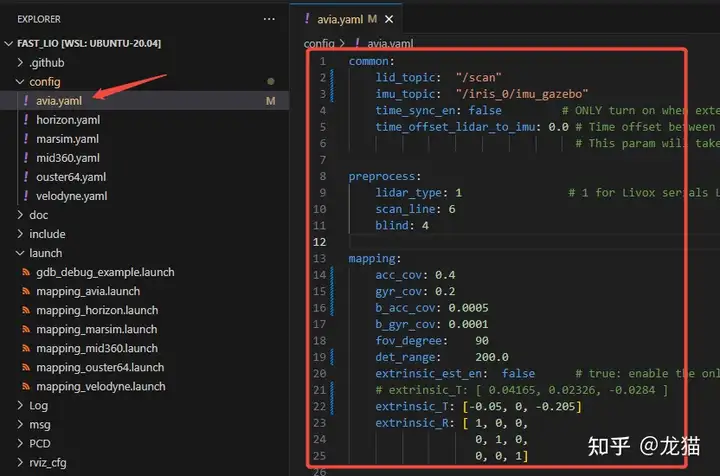This screenshot has height=476, width=720.
Task: Open mid360.yaml file
Action: coord(68,158)
